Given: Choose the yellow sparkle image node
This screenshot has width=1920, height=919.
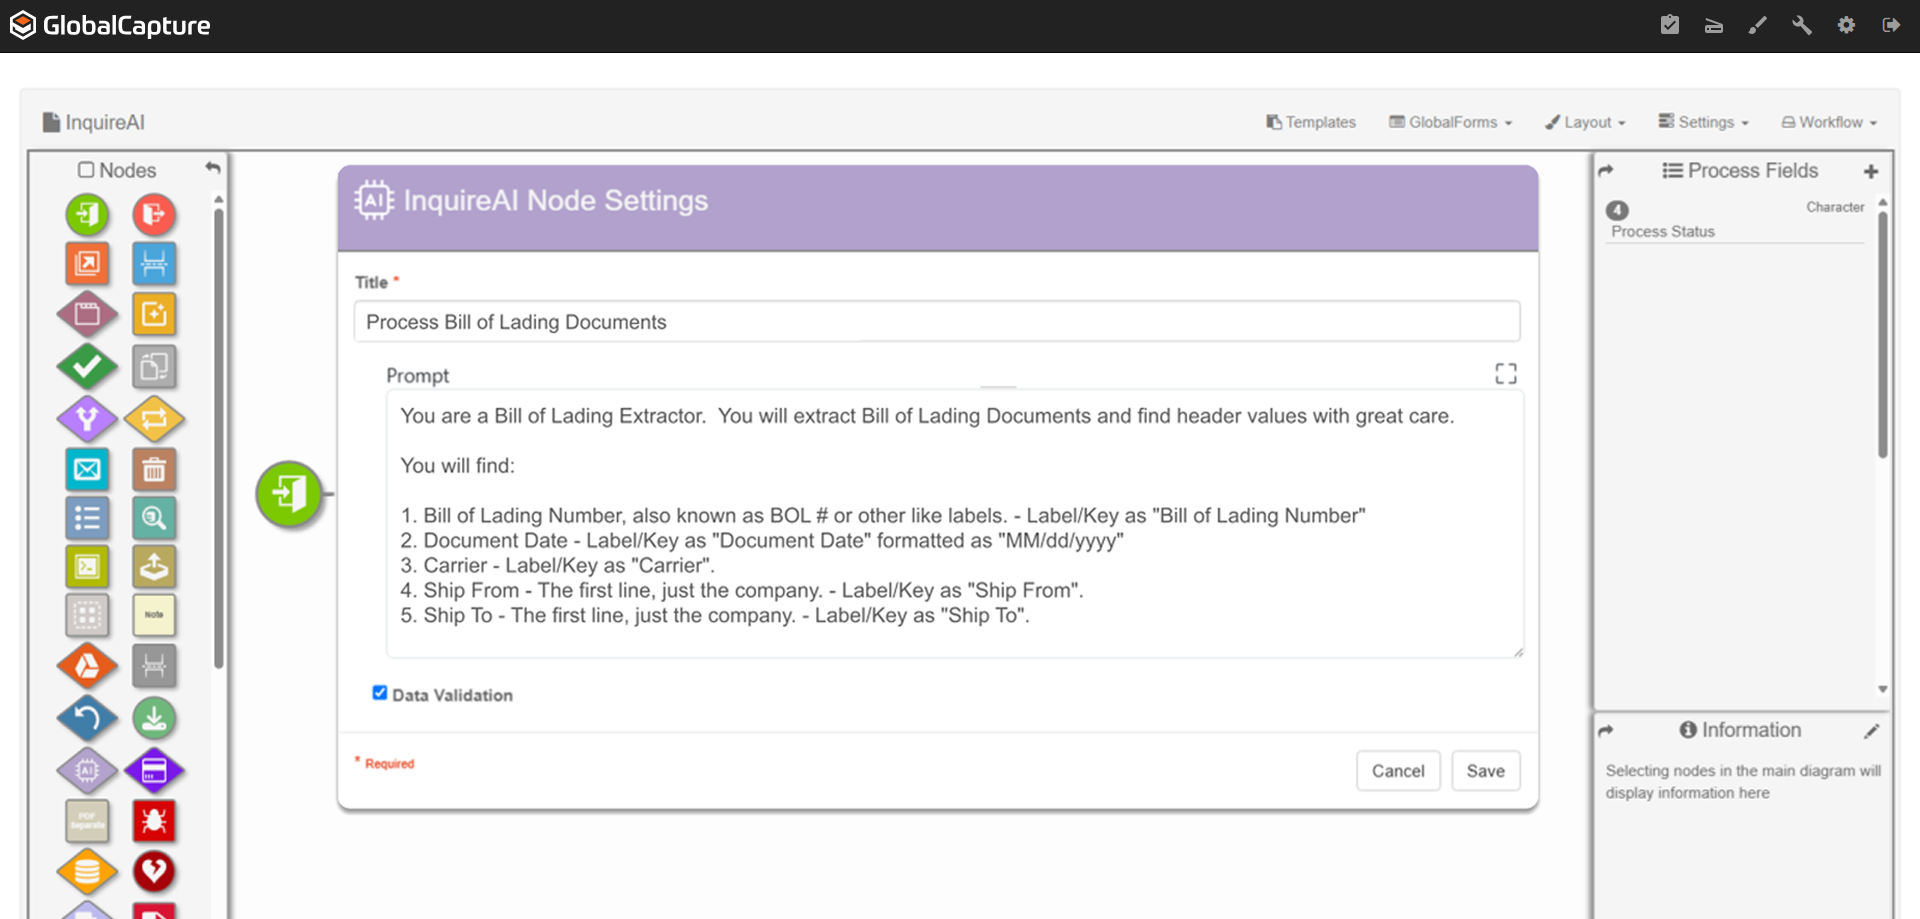Looking at the screenshot, I should pos(154,315).
